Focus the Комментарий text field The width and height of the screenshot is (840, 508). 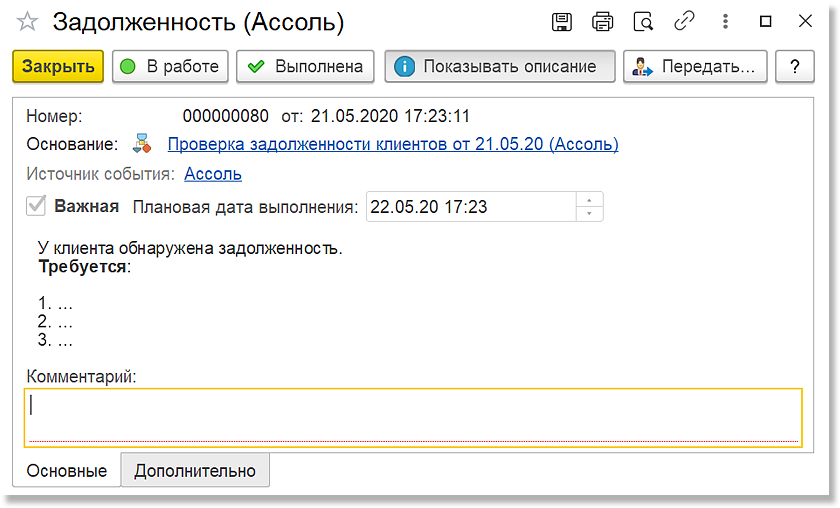pyautogui.click(x=413, y=417)
